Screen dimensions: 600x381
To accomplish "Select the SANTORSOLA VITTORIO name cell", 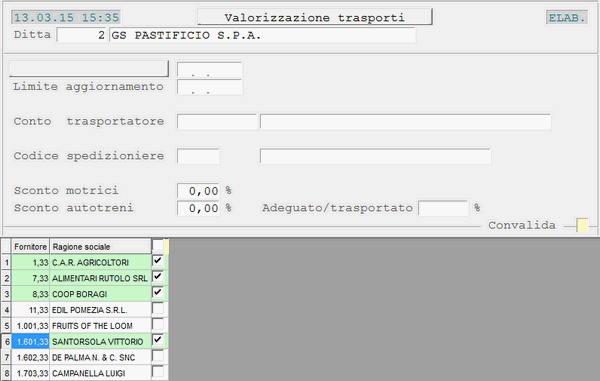I will point(100,341).
